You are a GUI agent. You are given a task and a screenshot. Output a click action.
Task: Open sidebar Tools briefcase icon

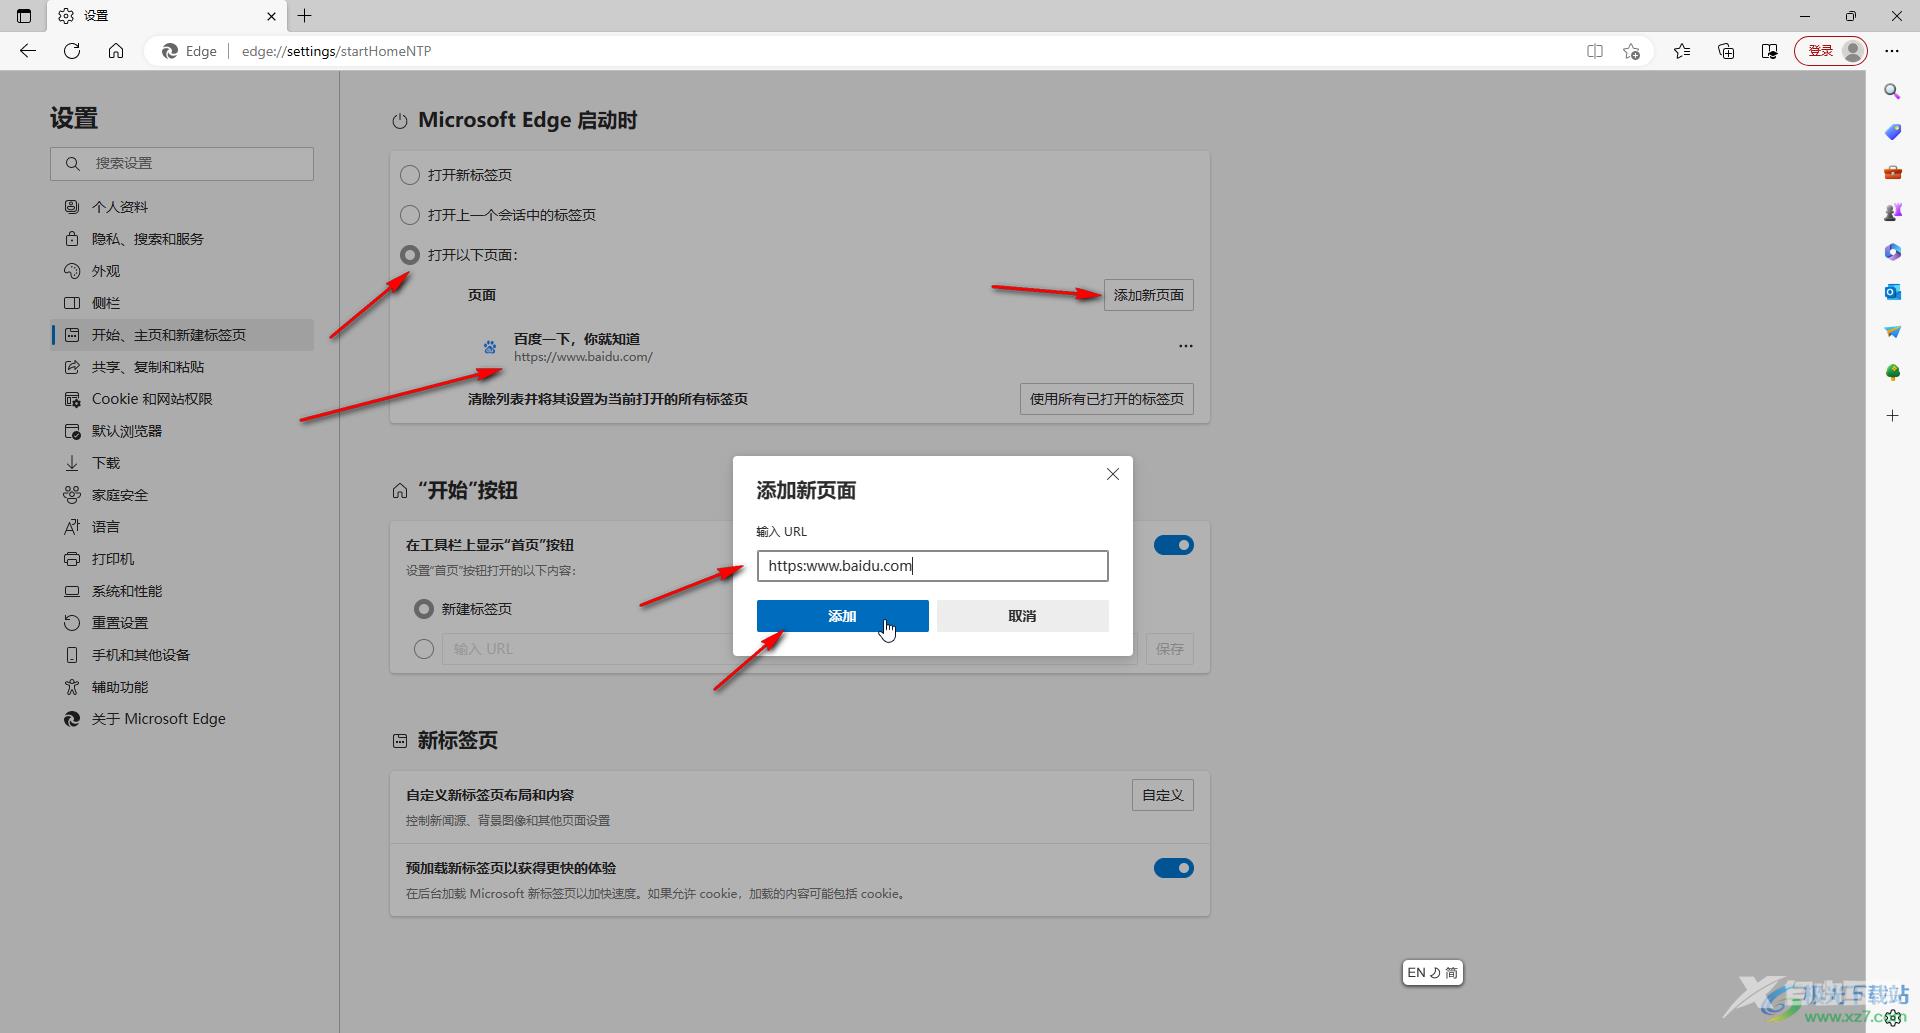1892,172
